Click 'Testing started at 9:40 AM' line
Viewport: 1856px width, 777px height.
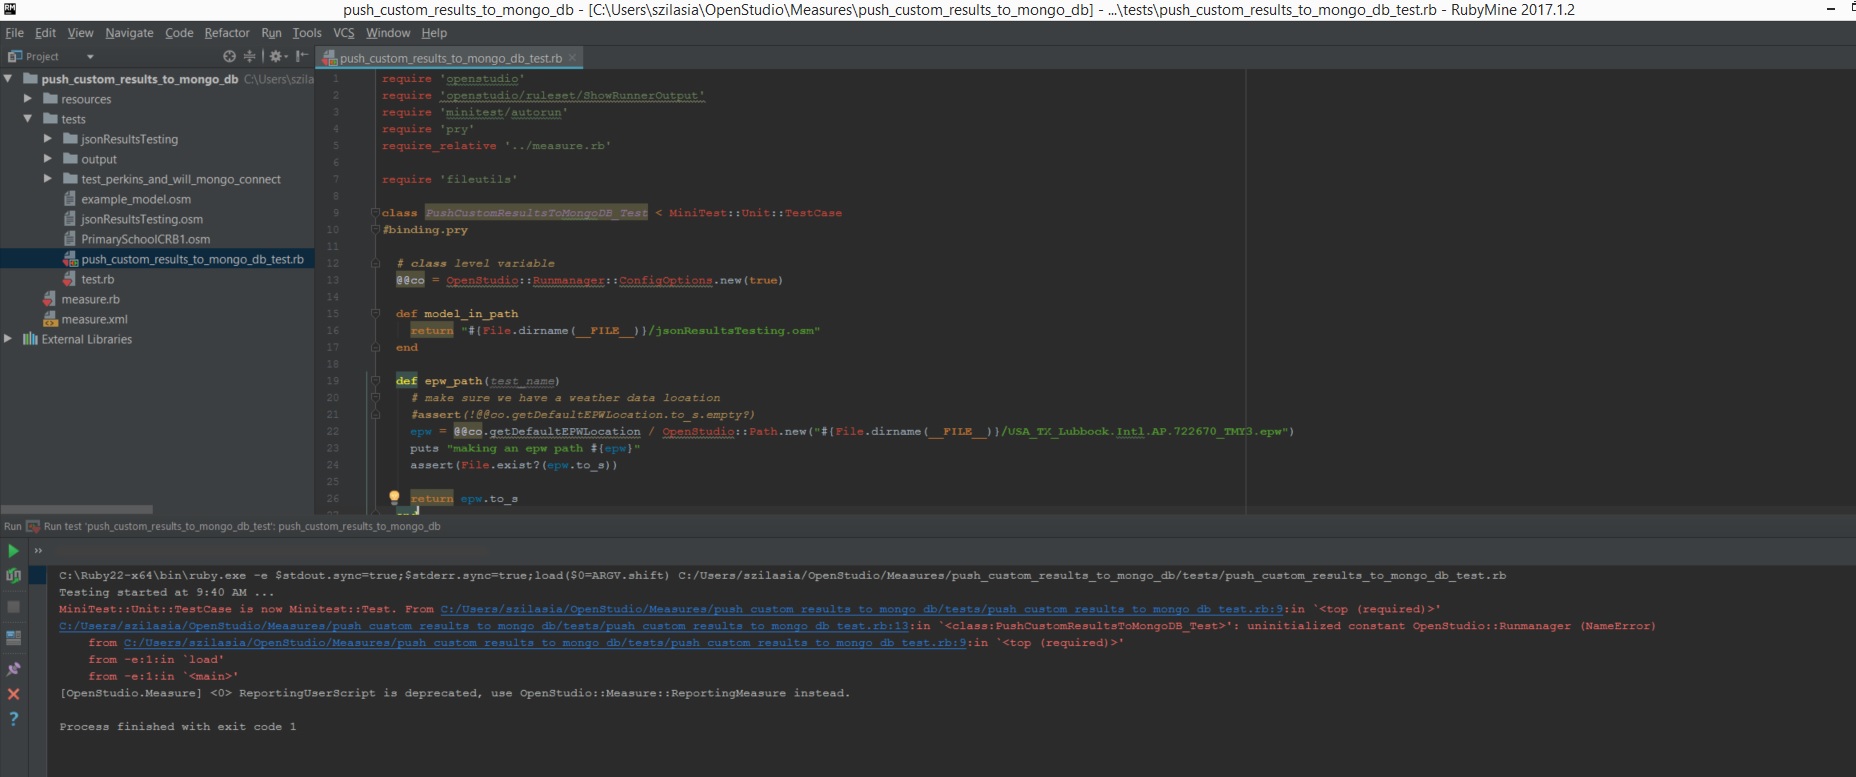coord(166,592)
